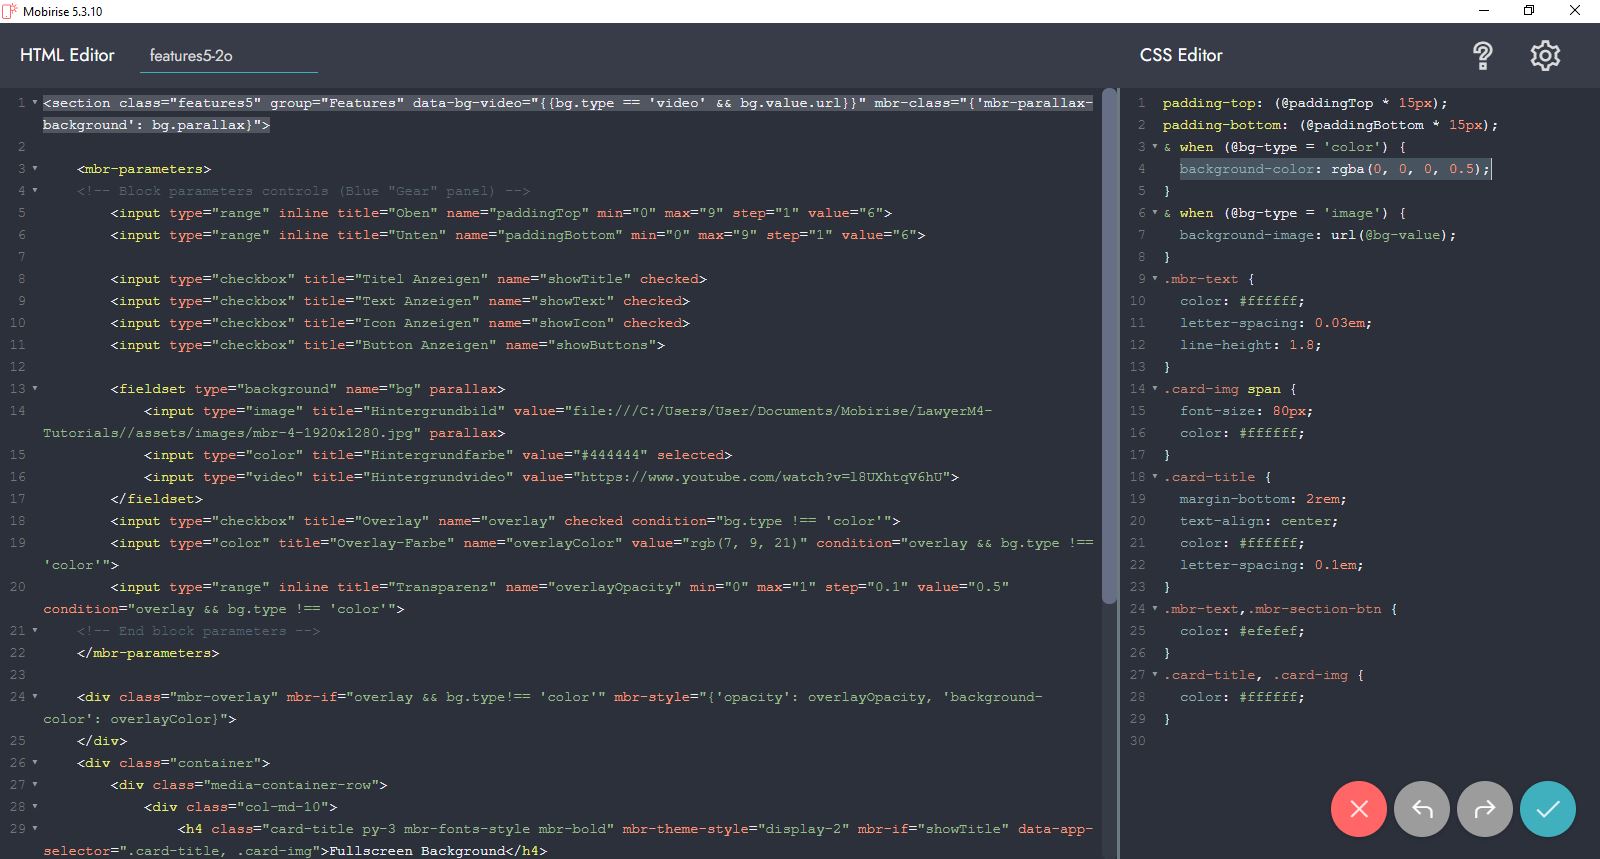The width and height of the screenshot is (1600, 859).
Task: Restore down the Mobirise window
Action: coord(1528,11)
